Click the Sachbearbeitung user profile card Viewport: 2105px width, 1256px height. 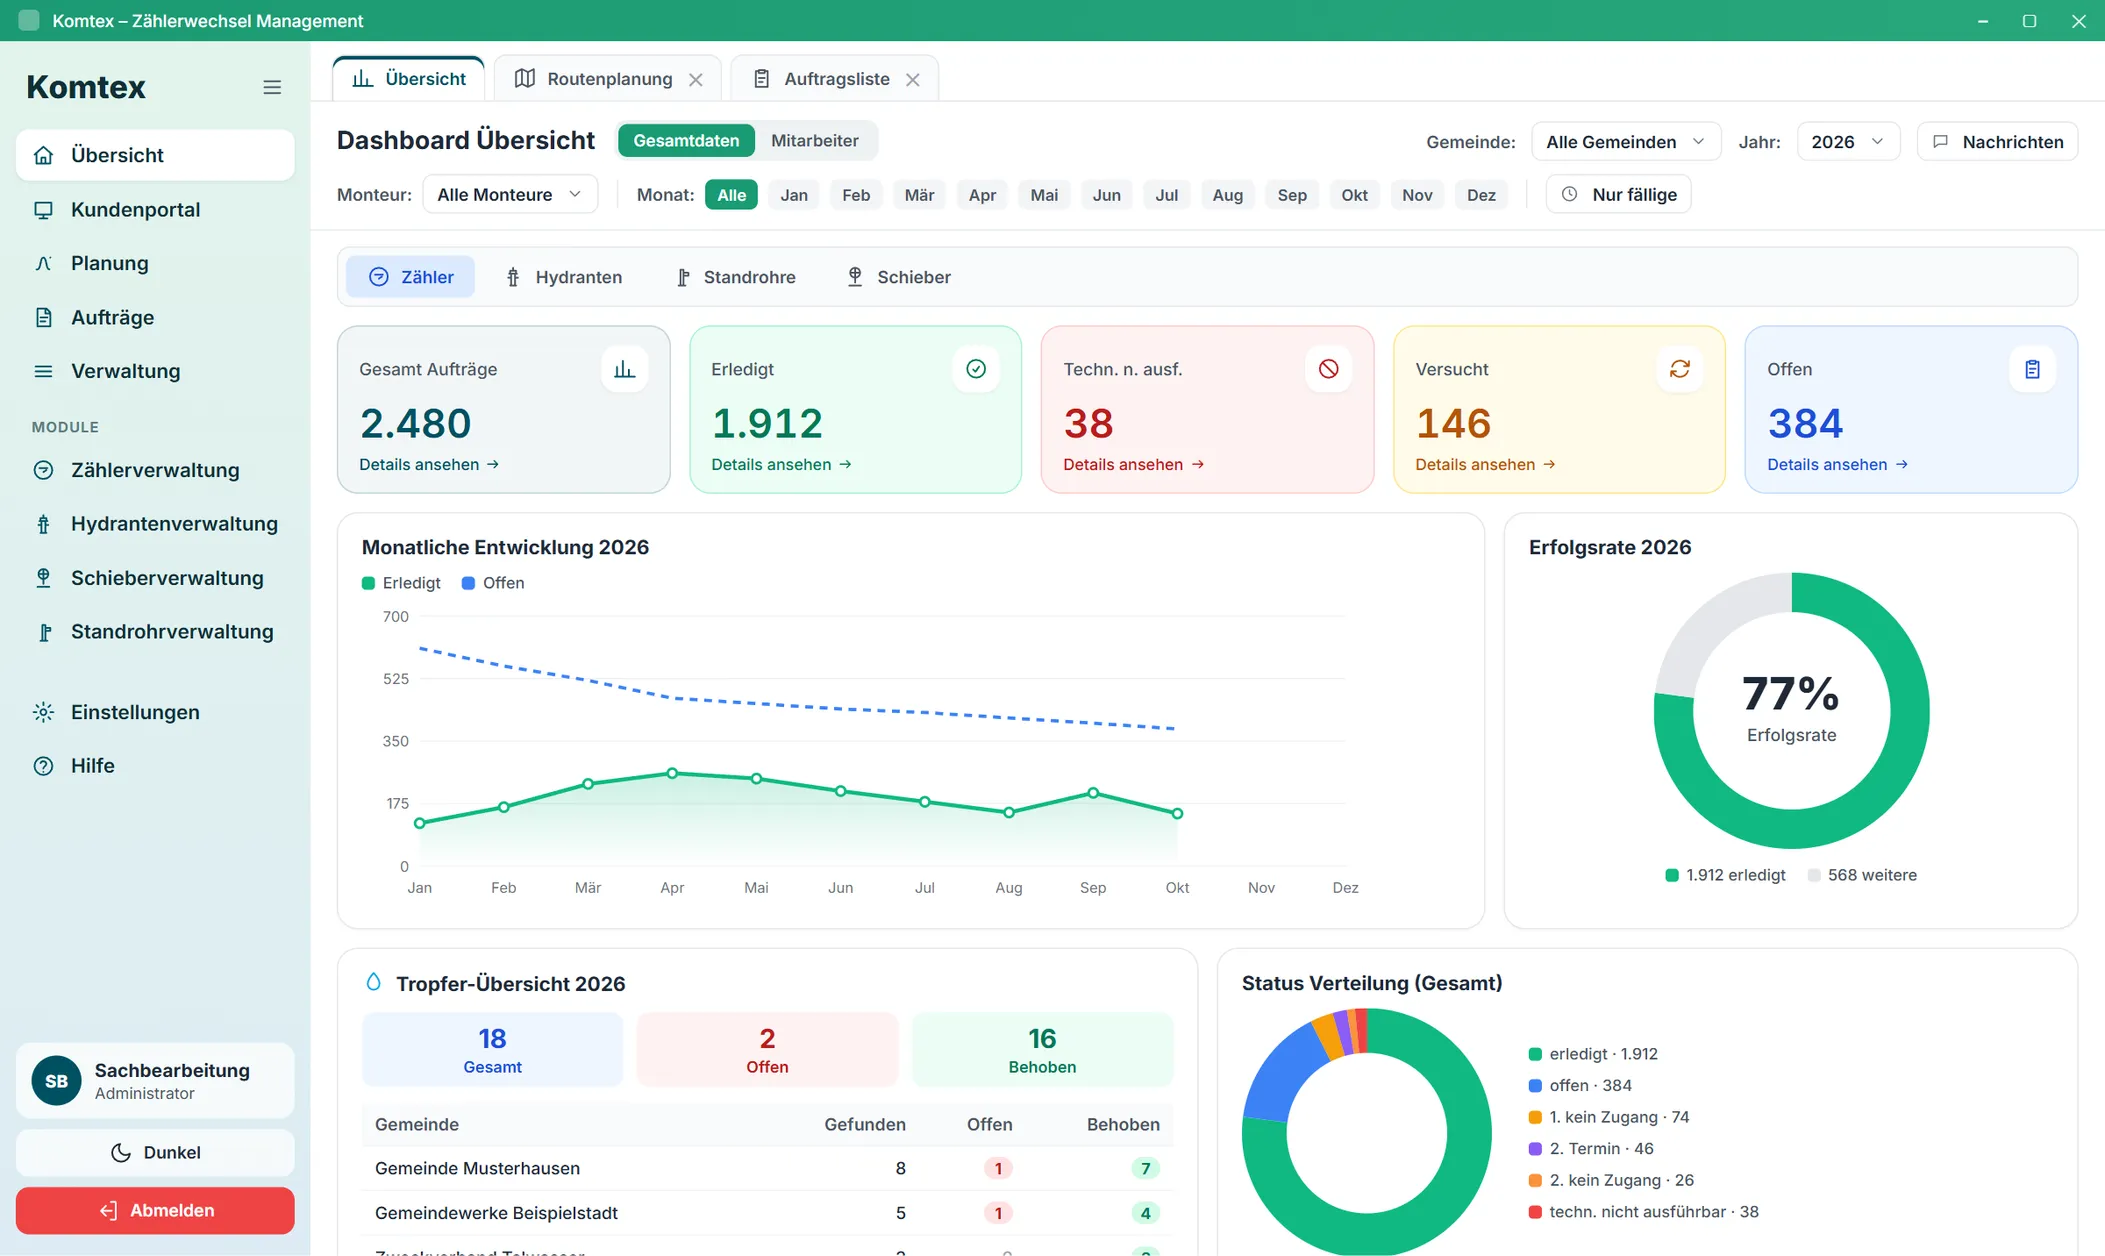coord(155,1081)
